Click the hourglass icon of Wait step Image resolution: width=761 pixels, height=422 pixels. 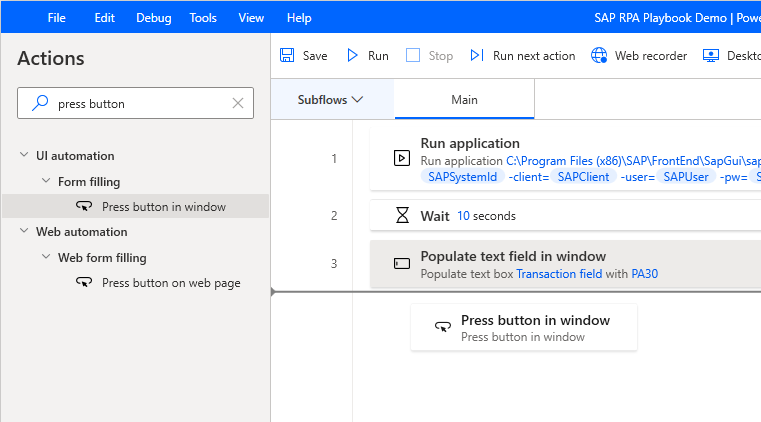tap(402, 215)
